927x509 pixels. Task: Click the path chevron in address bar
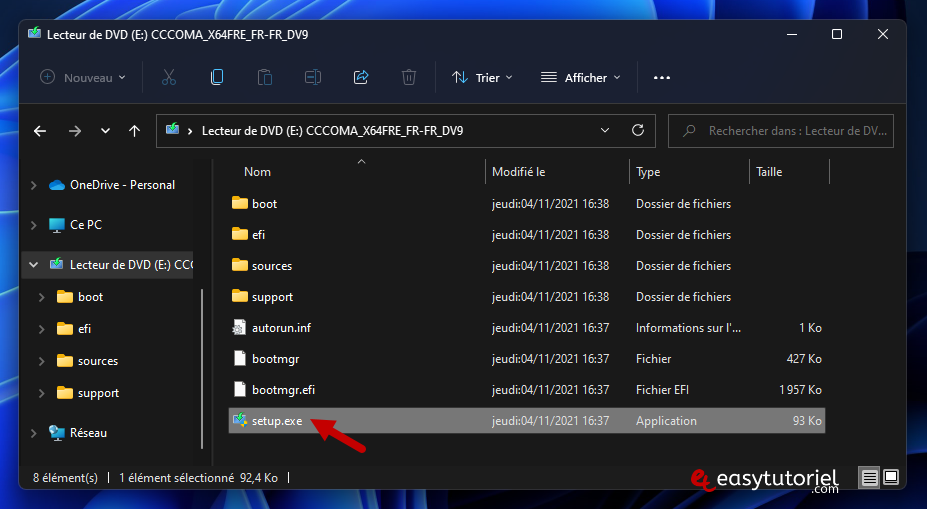point(190,131)
